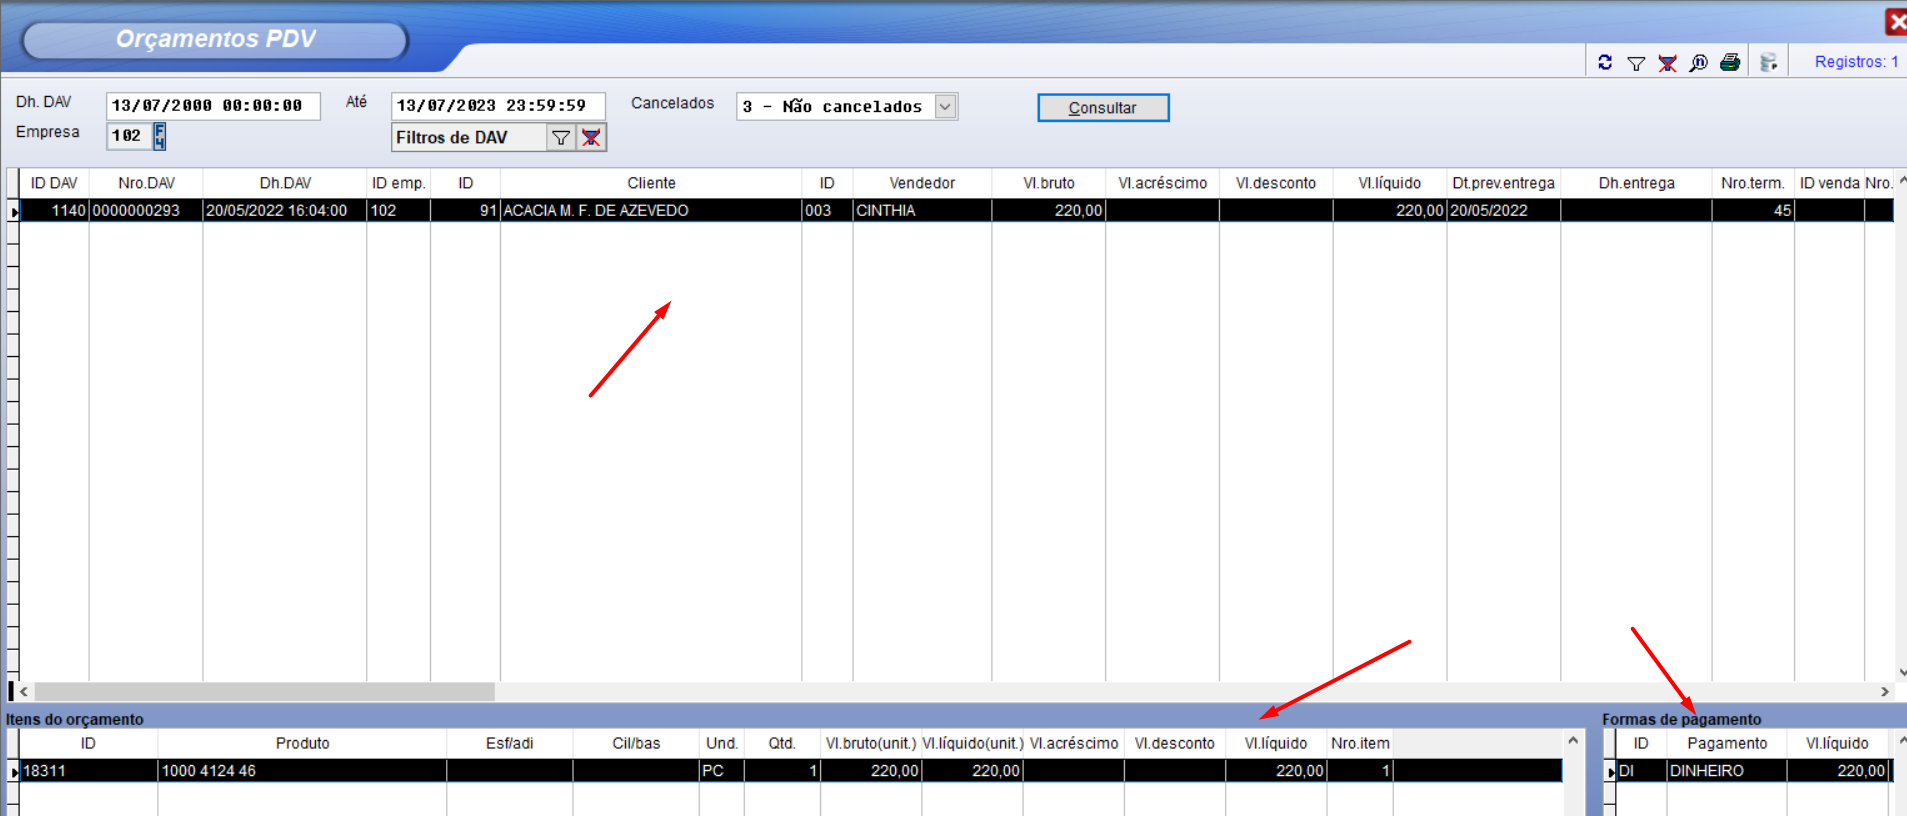Viewport: 1907px width, 816px height.
Task: Clear filters with the crossed funnel toolbar icon
Action: [x=1667, y=63]
